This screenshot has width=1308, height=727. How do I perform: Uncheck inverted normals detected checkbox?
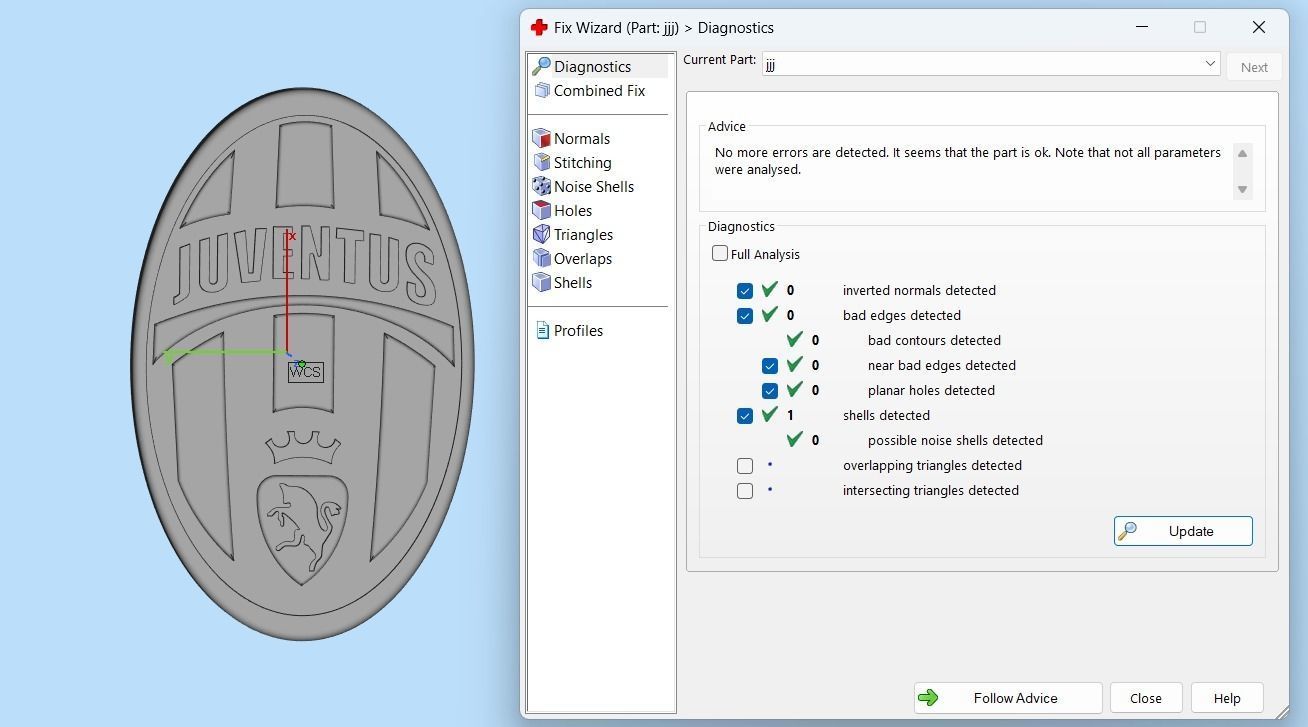tap(745, 291)
